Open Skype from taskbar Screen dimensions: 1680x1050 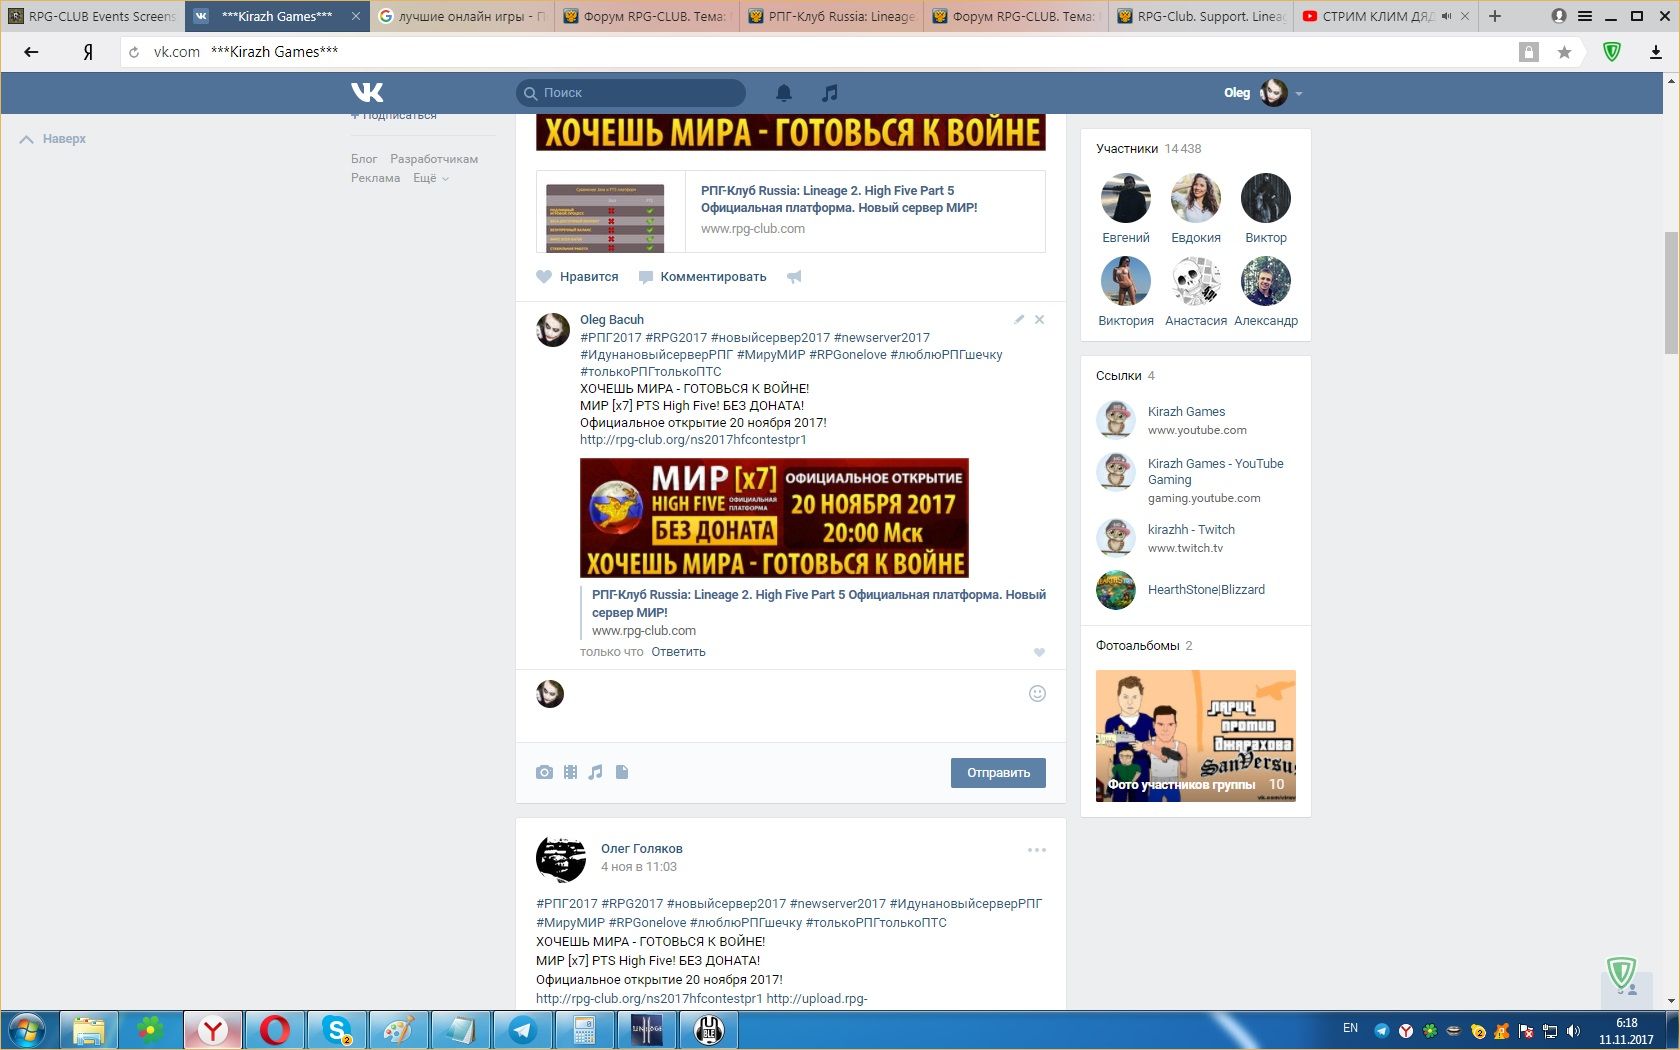(x=337, y=1030)
